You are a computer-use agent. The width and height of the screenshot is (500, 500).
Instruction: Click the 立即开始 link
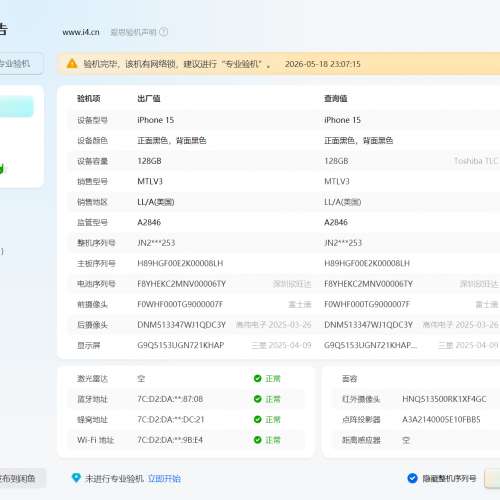coord(164,479)
